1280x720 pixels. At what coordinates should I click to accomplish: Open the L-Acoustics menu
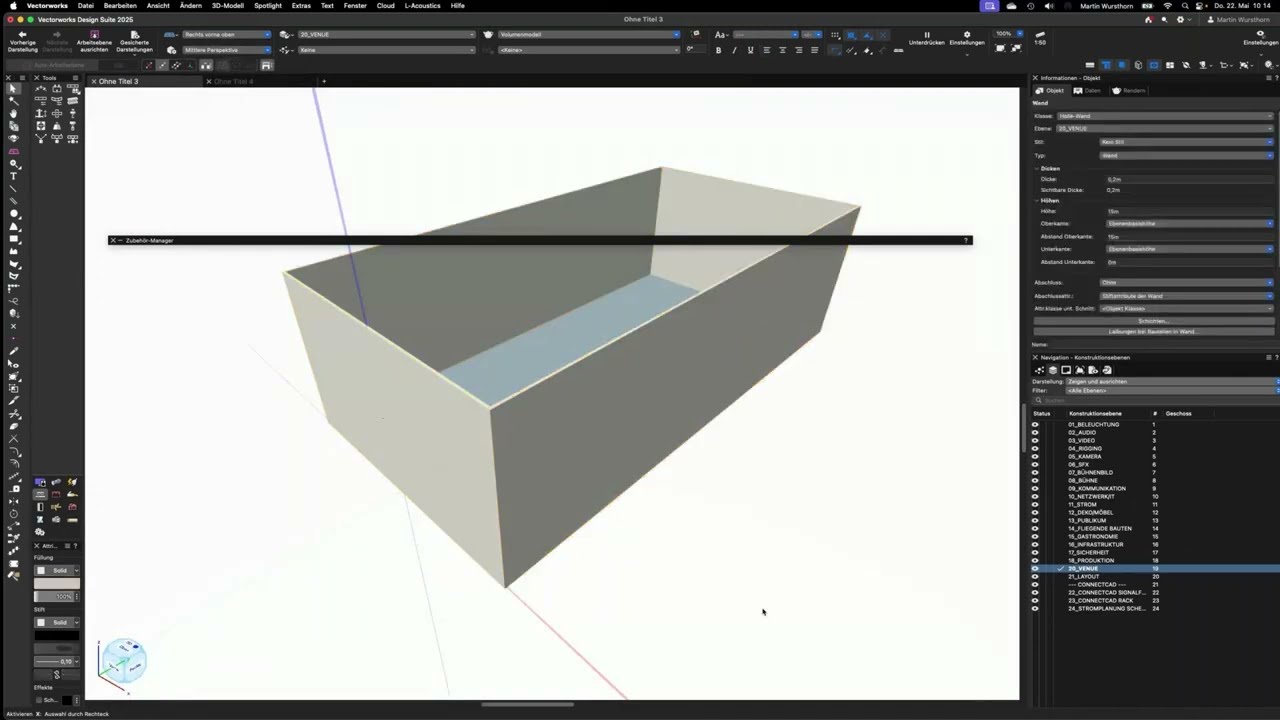pyautogui.click(x=421, y=6)
